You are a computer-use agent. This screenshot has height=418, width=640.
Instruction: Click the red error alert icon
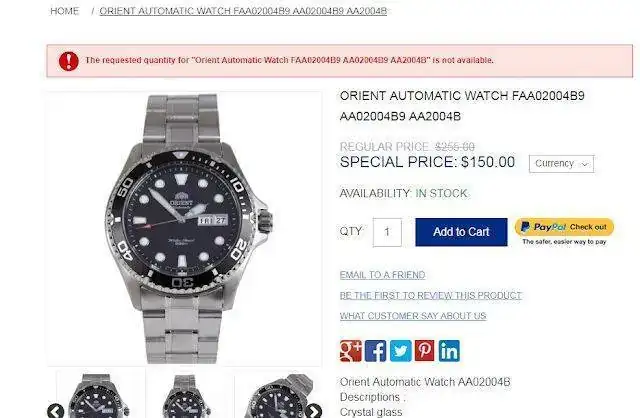coord(69,61)
